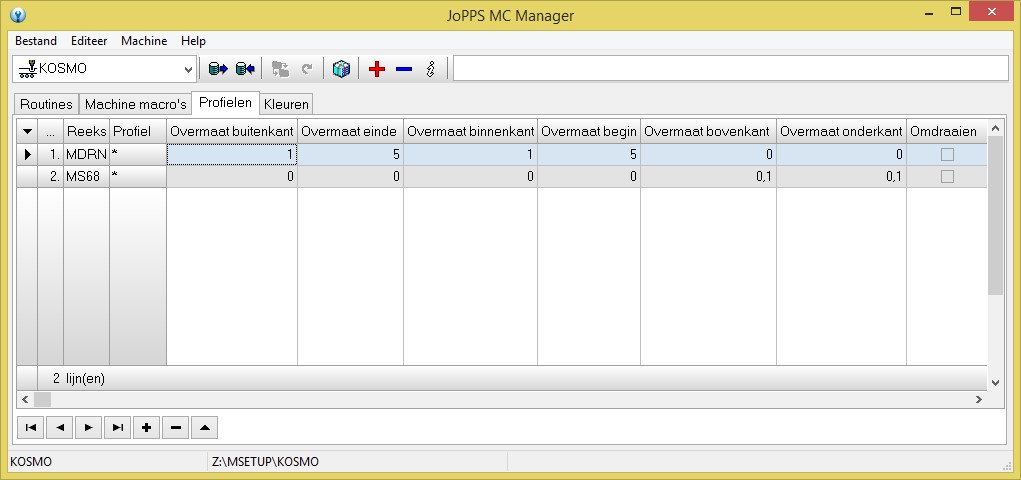This screenshot has height=480, width=1021.
Task: Add an item with the red plus icon
Action: [x=377, y=69]
